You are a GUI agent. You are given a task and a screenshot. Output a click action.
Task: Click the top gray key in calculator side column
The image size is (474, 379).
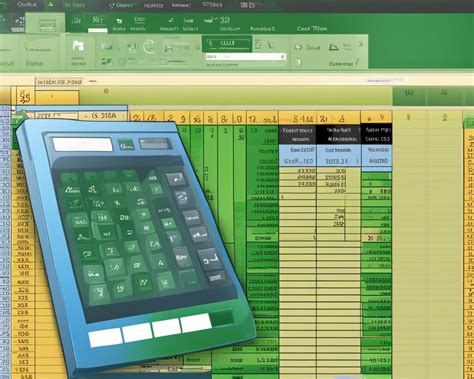pos(176,179)
